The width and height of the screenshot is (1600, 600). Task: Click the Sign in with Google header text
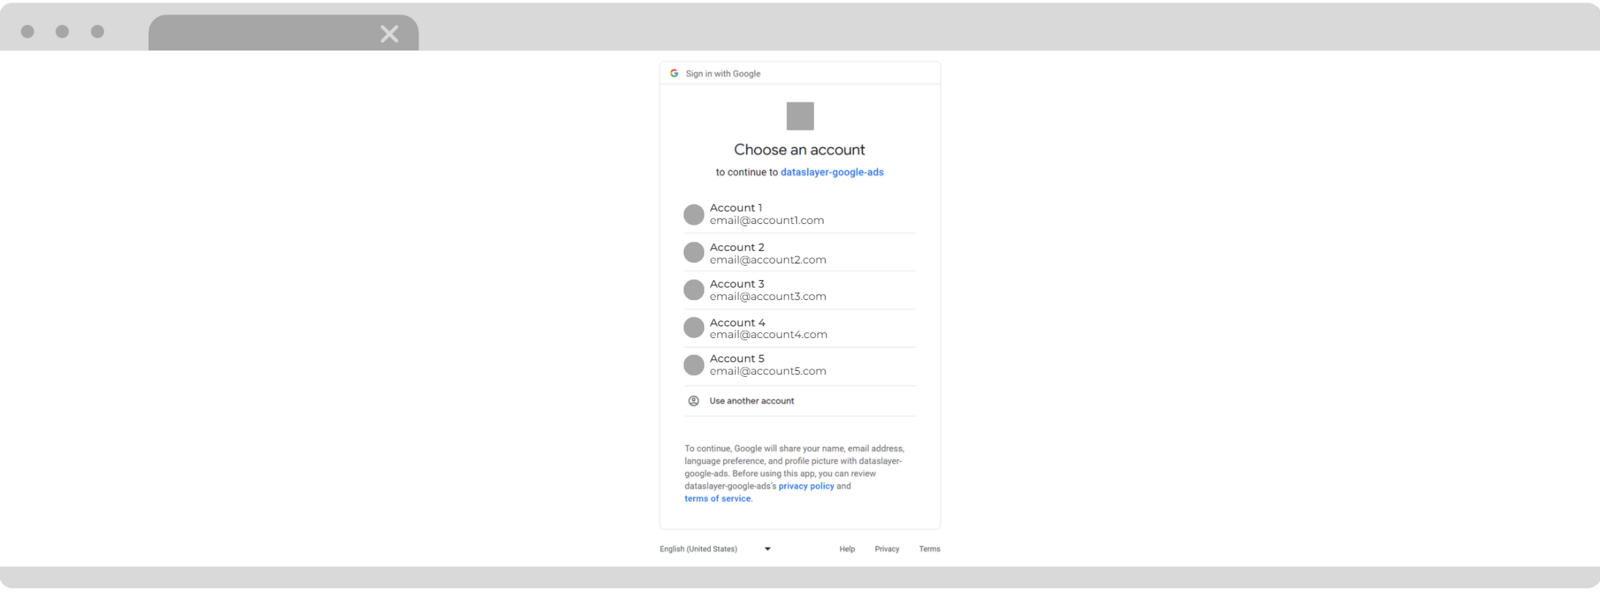[723, 74]
